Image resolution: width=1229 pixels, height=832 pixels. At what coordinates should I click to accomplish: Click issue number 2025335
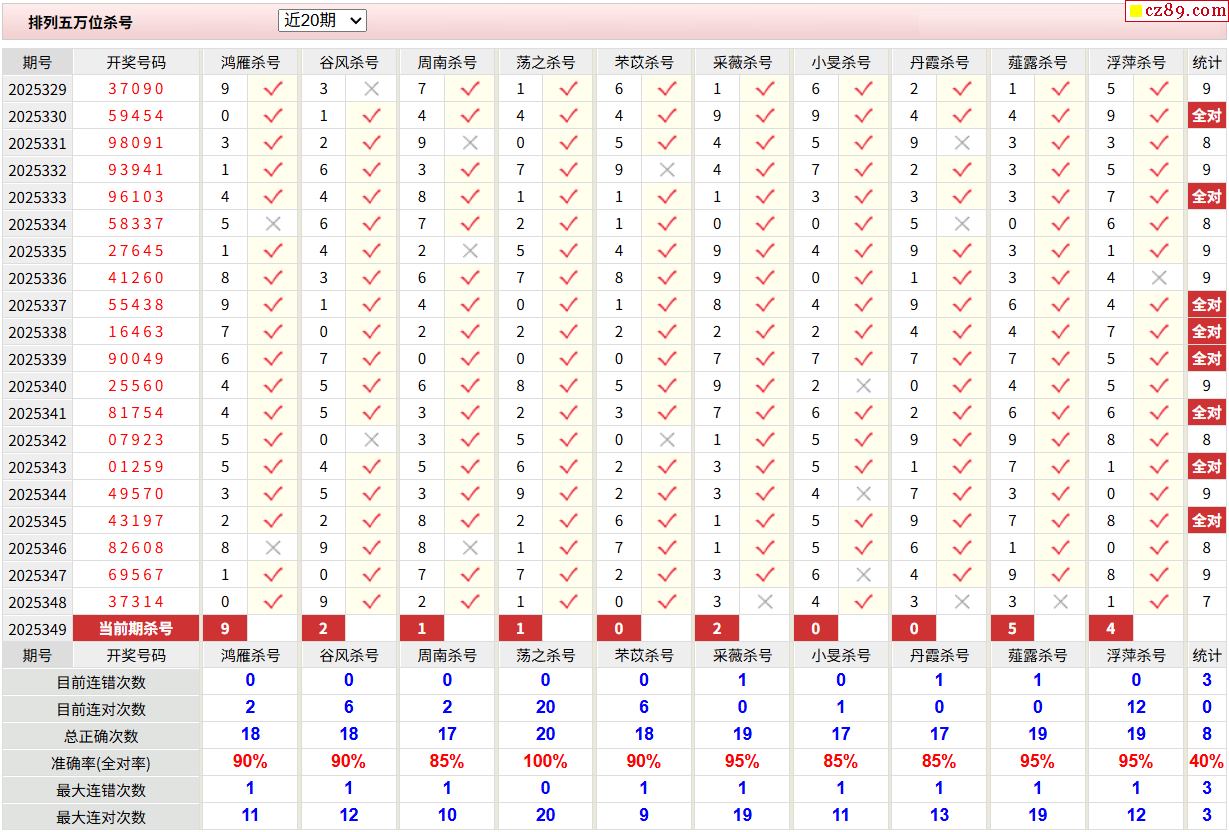(37, 252)
